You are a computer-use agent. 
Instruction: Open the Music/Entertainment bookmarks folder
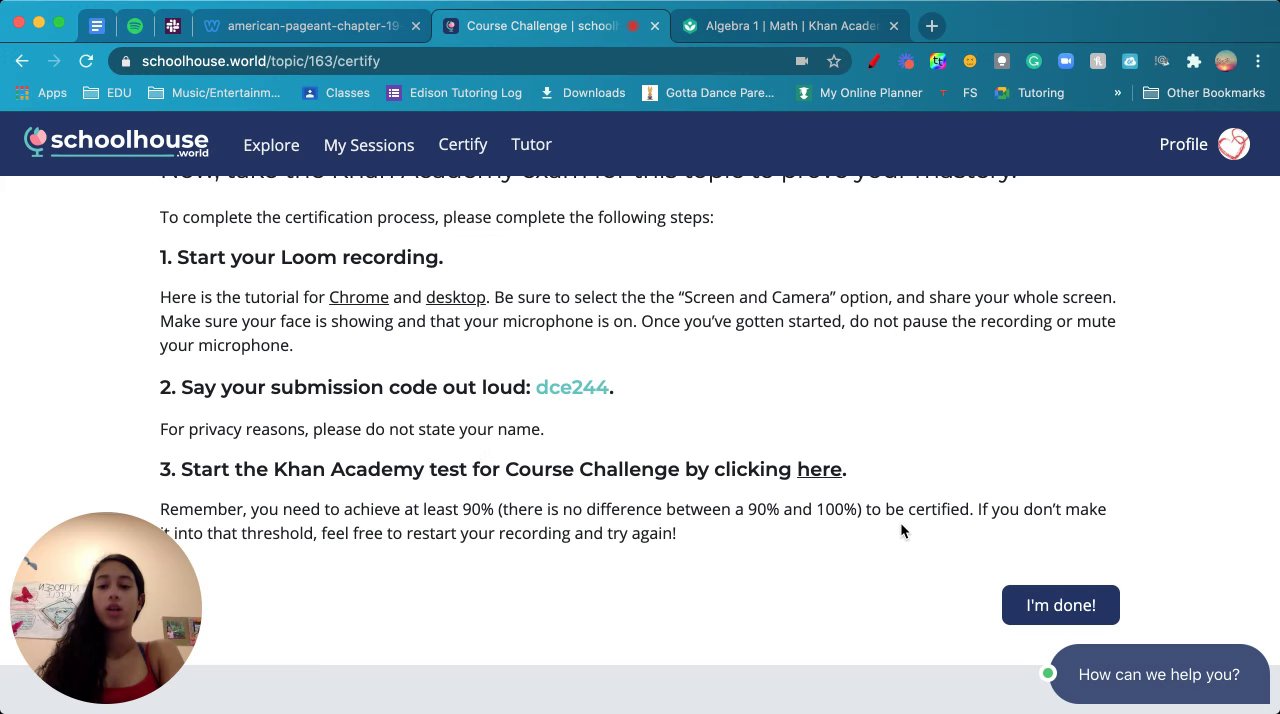pos(214,93)
